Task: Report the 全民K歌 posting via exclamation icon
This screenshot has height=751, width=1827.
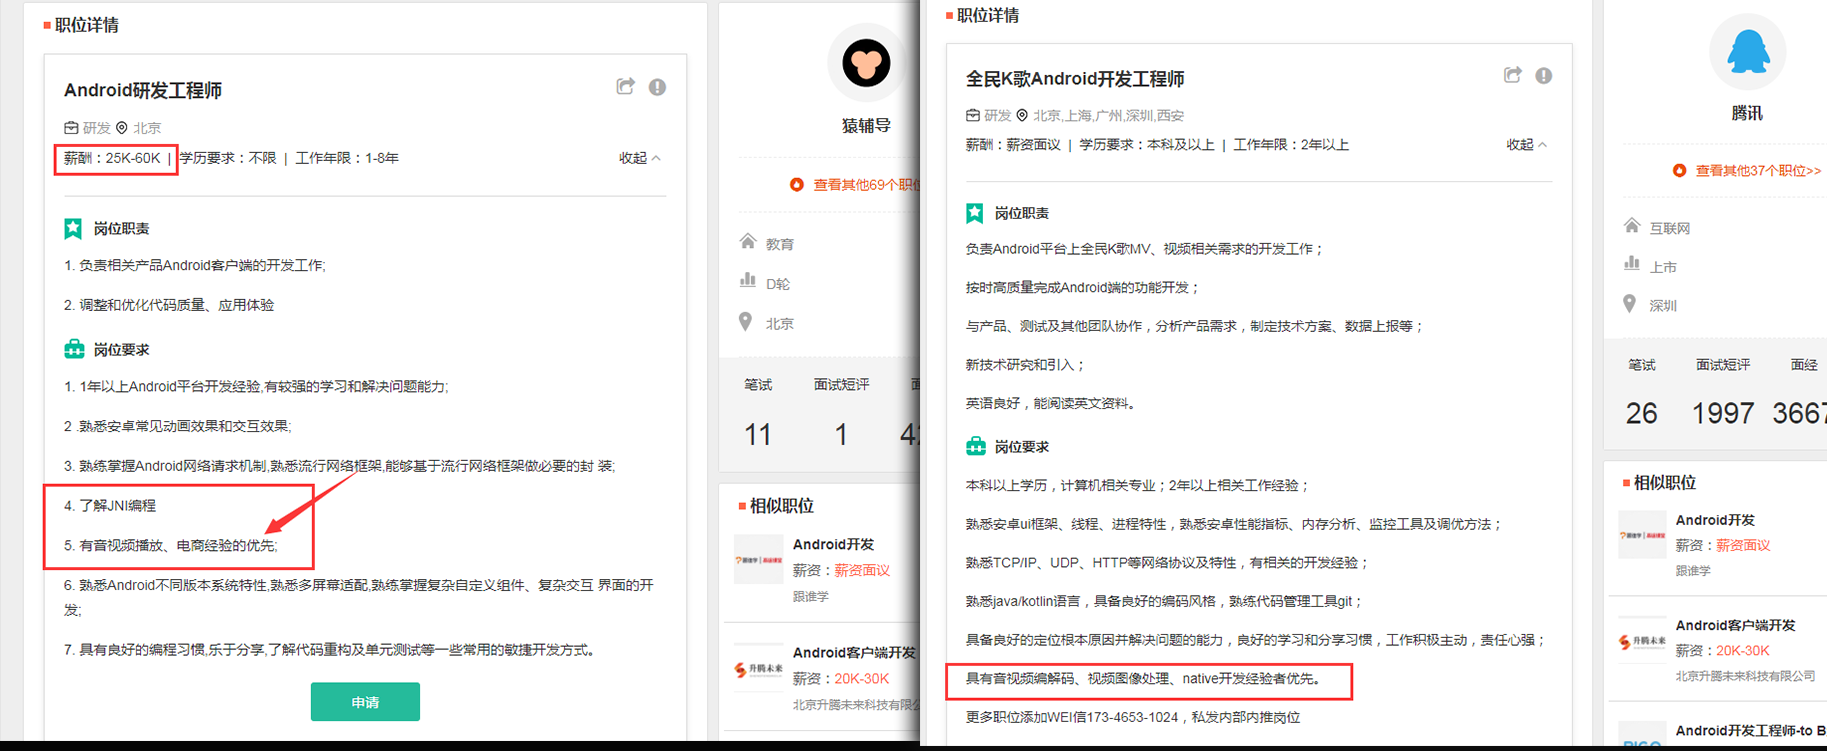Action: click(x=1544, y=75)
